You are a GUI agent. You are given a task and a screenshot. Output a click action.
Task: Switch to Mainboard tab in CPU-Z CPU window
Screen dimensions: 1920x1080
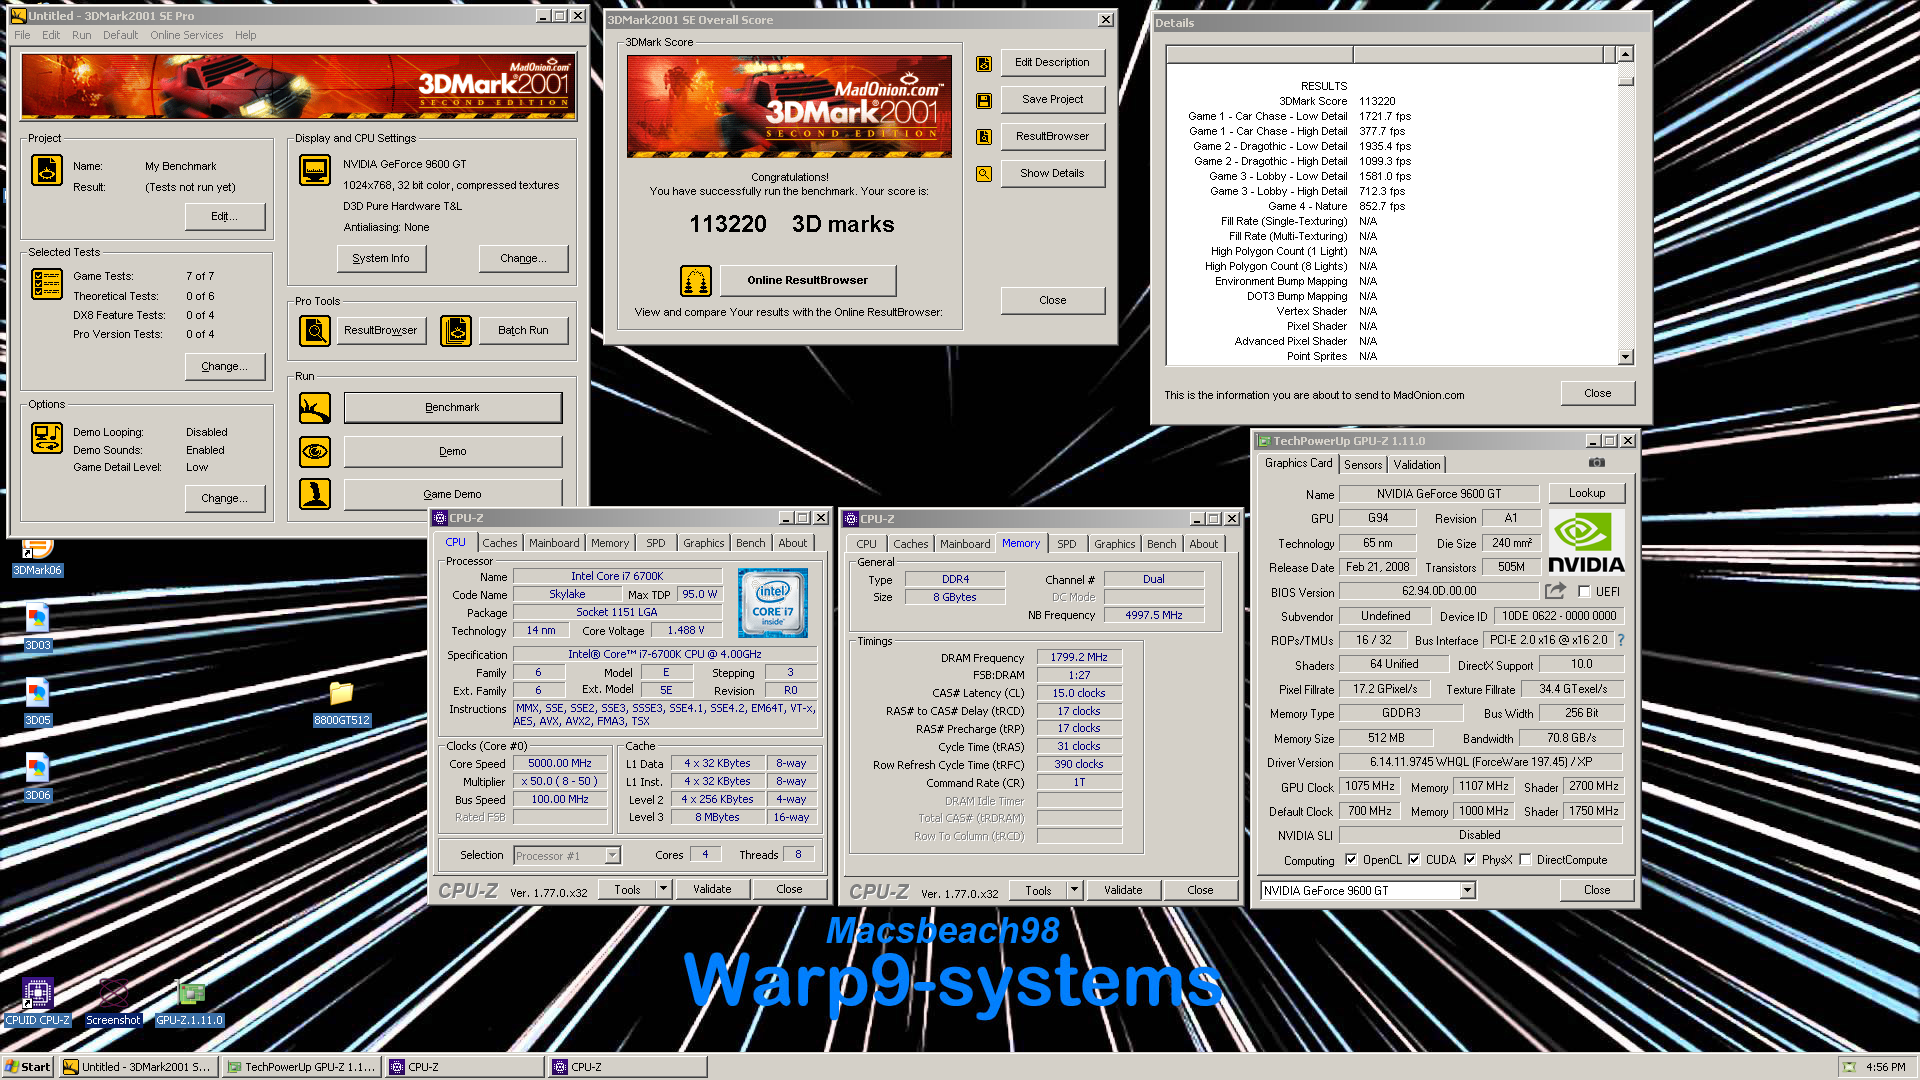pyautogui.click(x=554, y=543)
